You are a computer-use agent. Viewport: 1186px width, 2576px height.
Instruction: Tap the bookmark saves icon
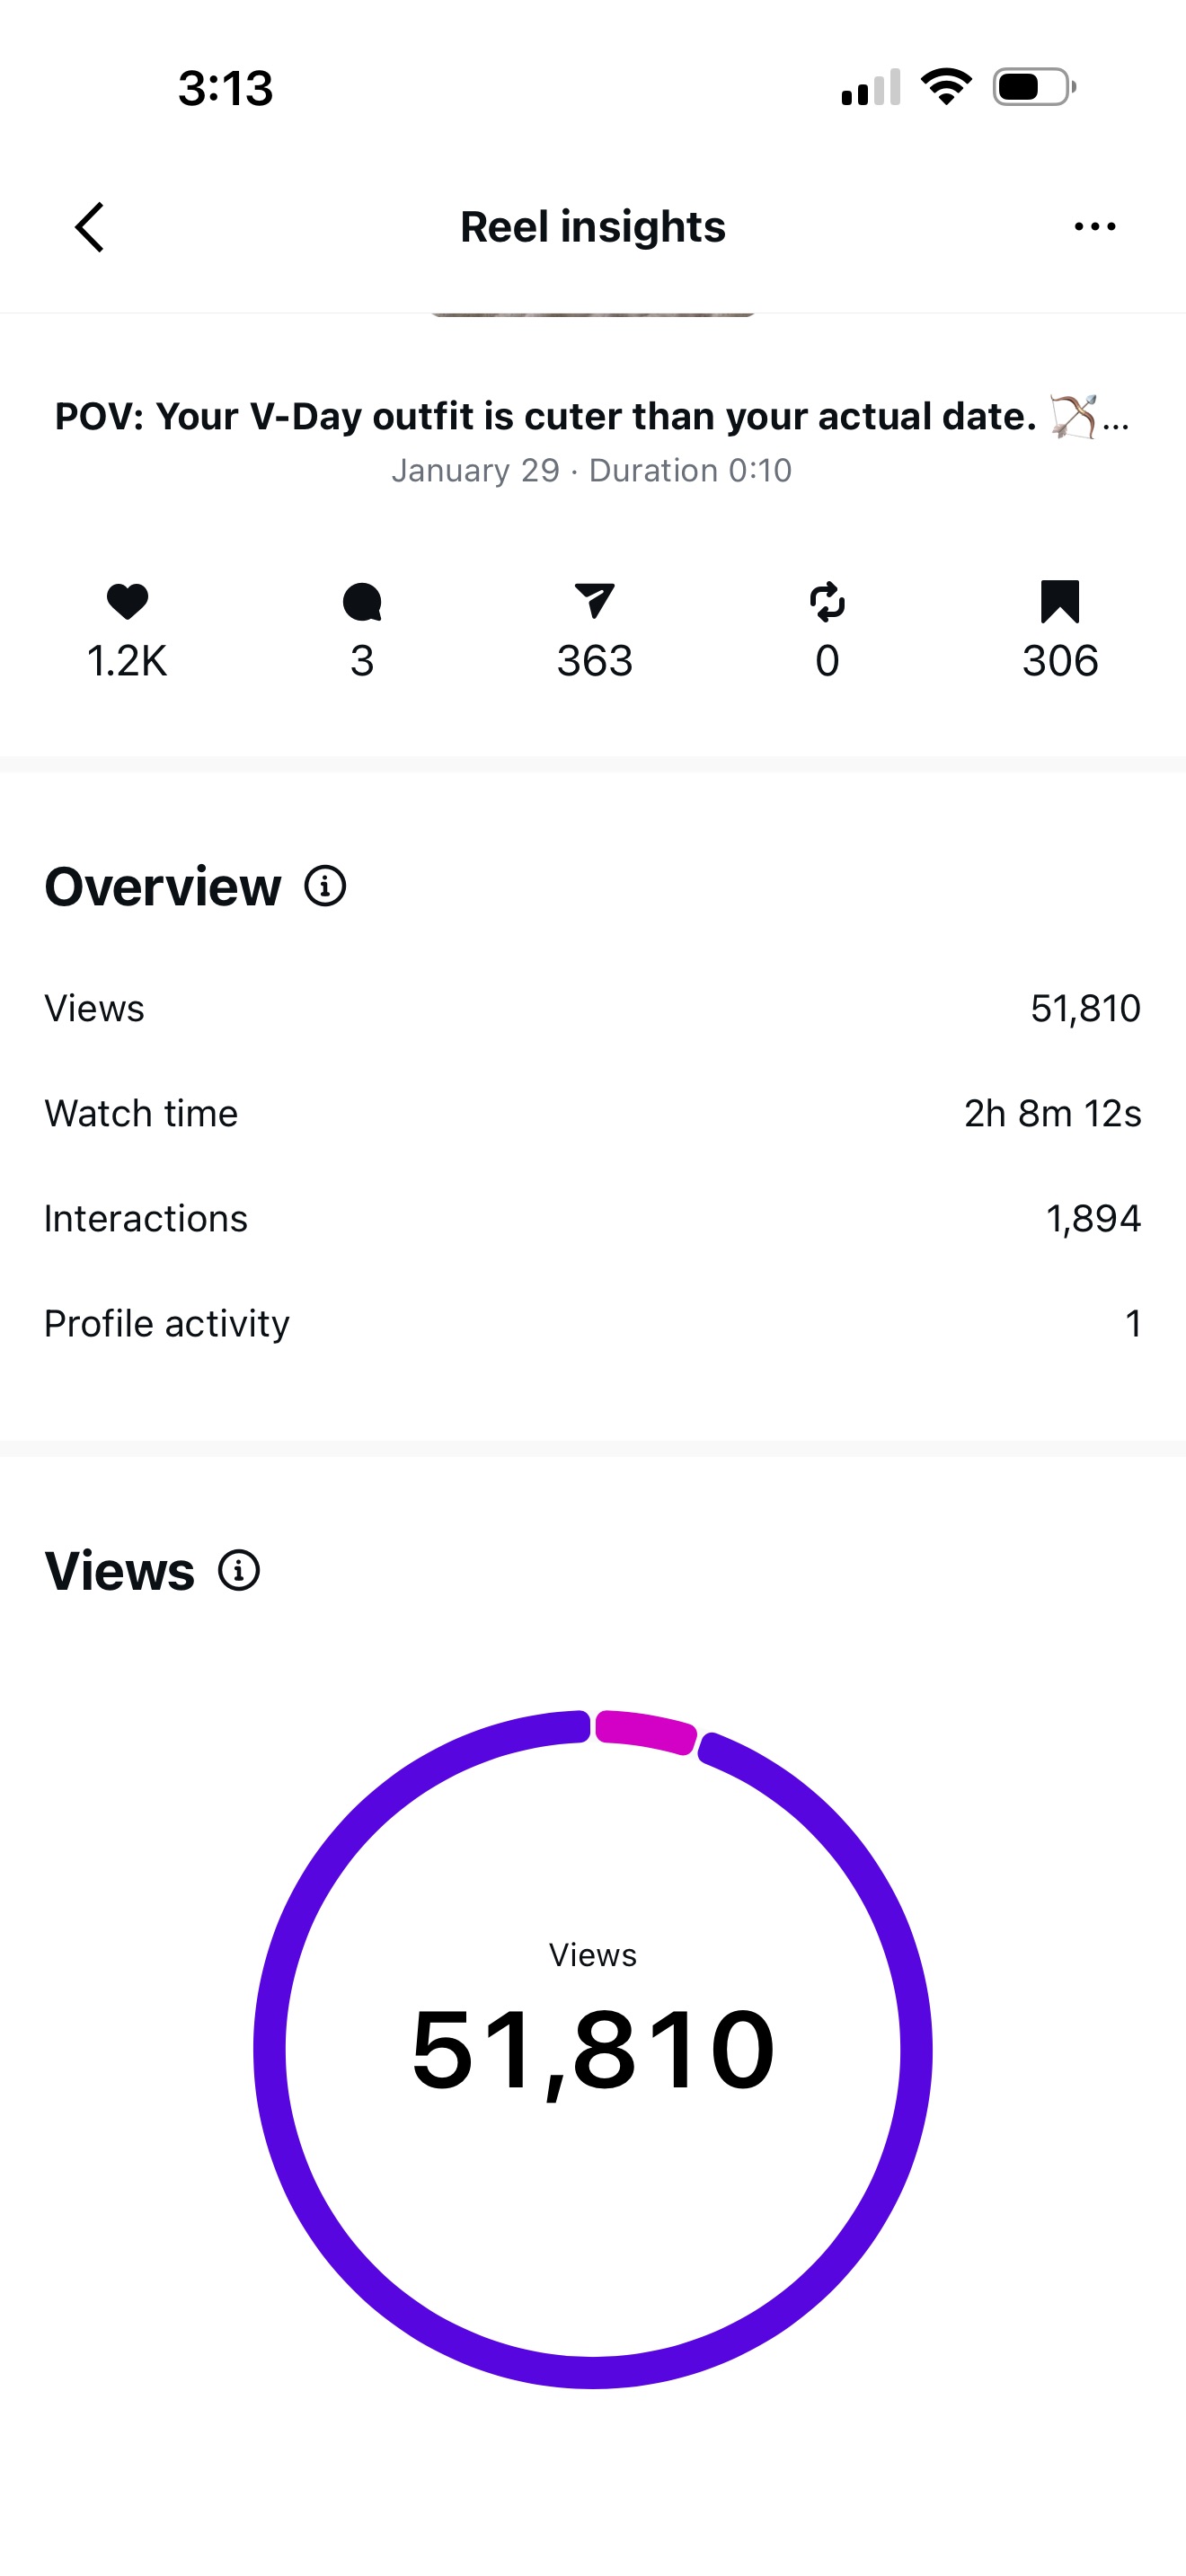[1060, 601]
